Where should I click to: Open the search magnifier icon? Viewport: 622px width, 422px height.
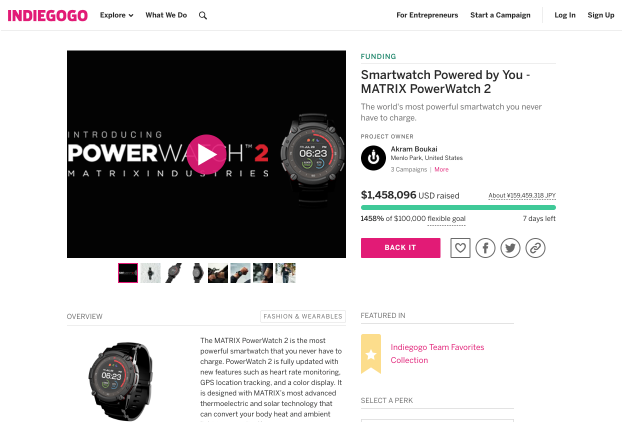(x=203, y=15)
